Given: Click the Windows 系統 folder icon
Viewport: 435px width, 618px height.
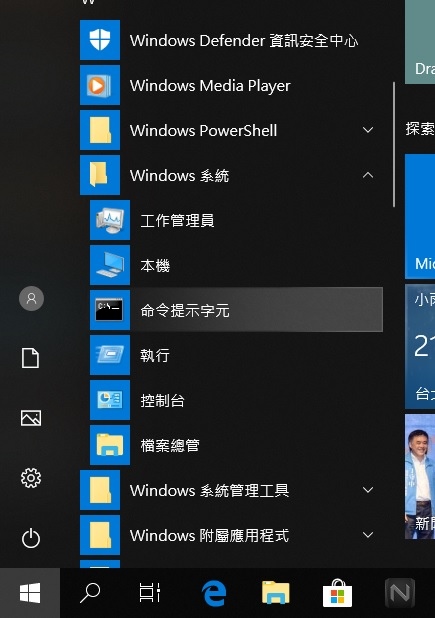Looking at the screenshot, I should coord(100,175).
